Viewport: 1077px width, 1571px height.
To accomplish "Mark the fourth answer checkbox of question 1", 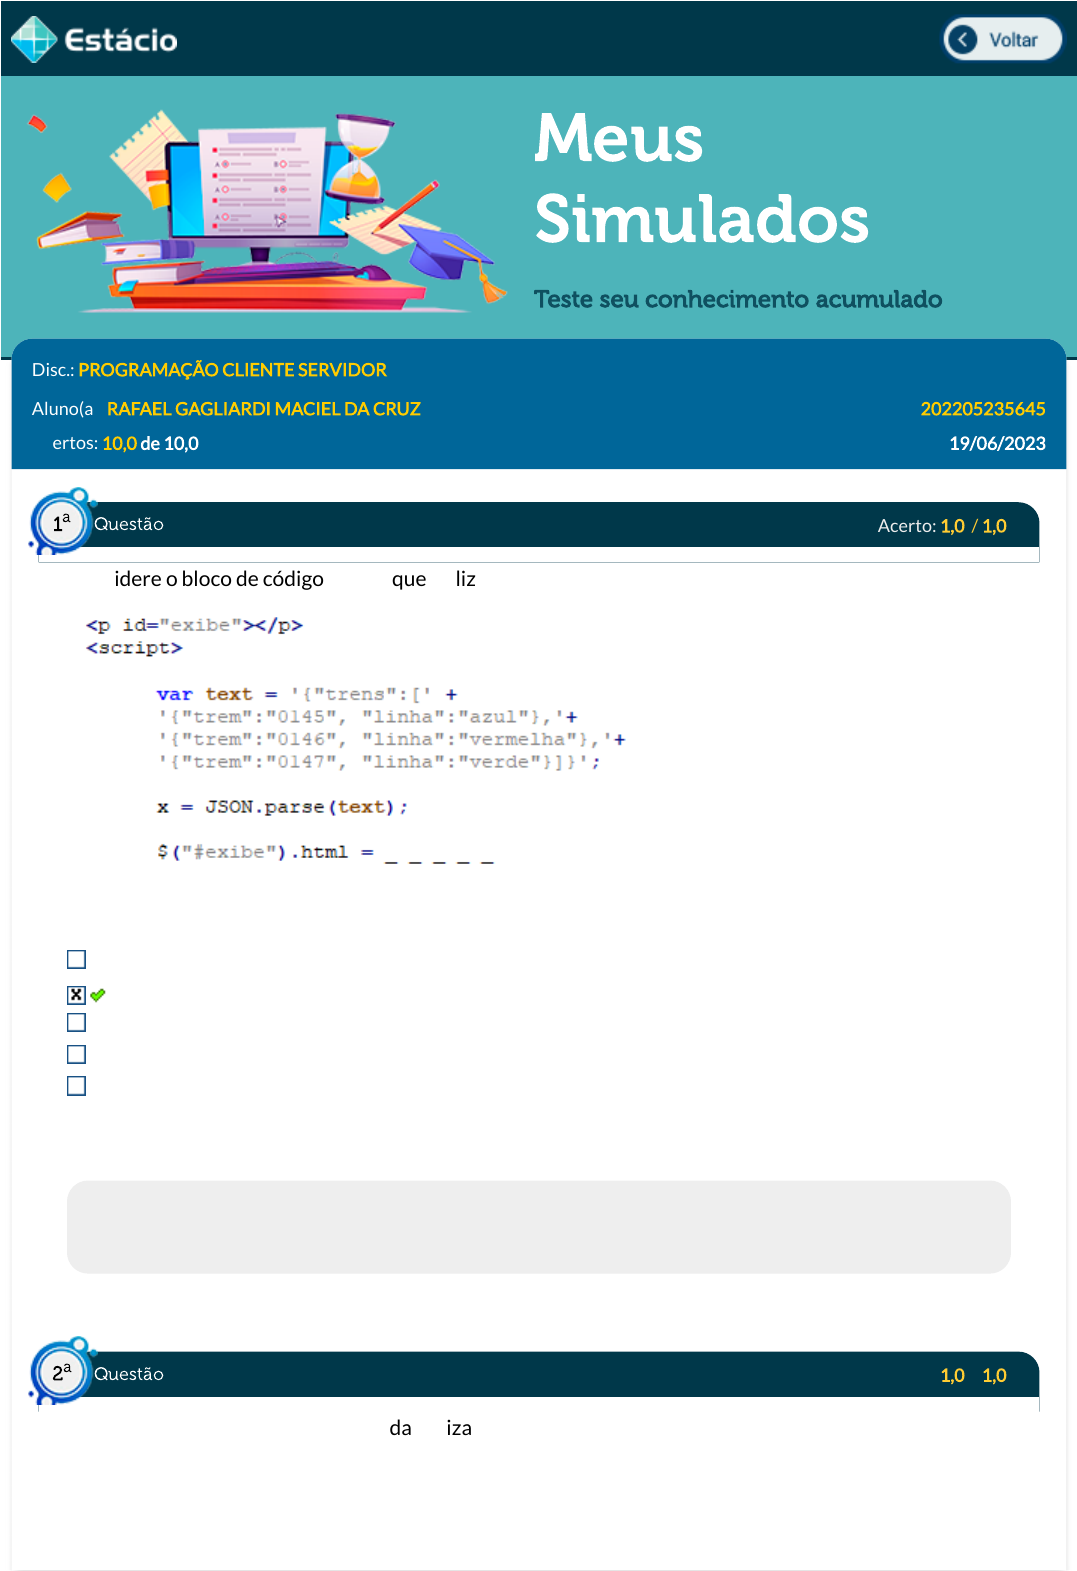I will (76, 1054).
